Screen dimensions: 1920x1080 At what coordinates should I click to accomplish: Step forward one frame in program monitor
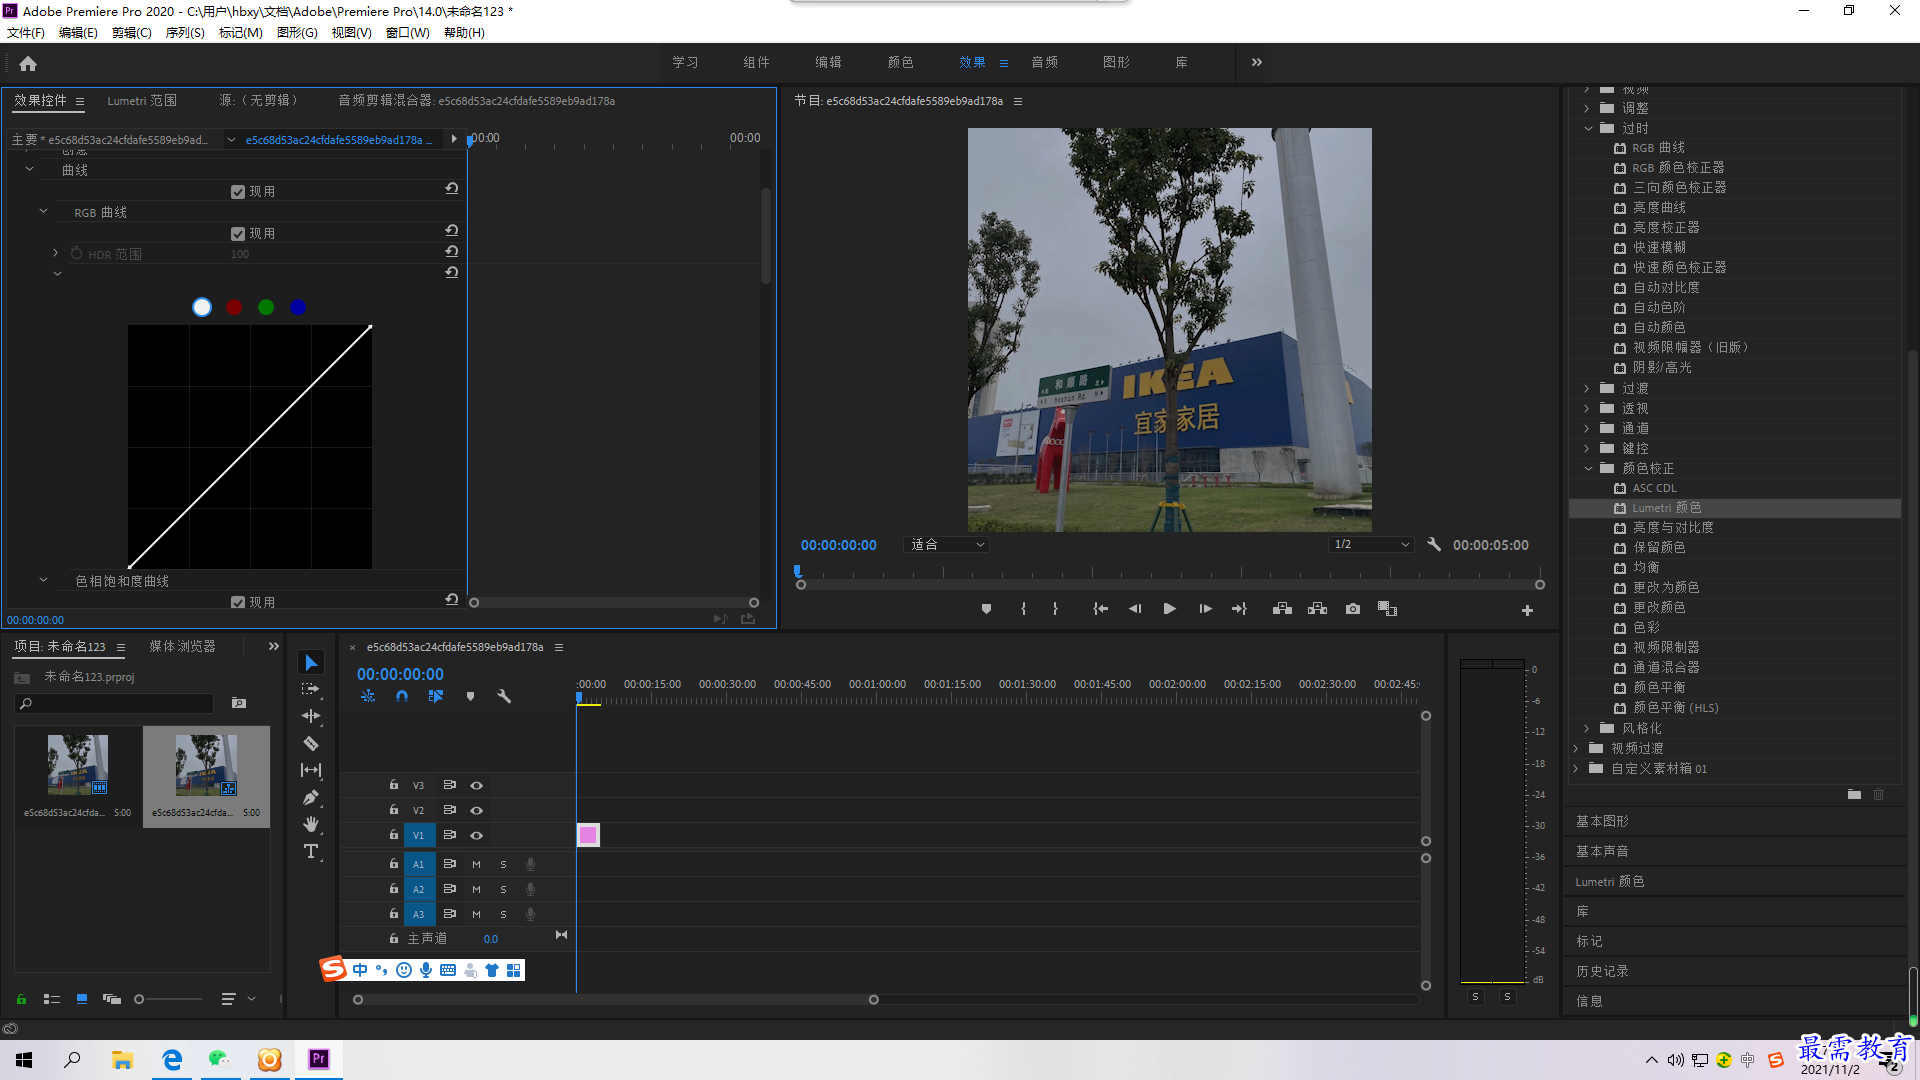click(x=1205, y=609)
